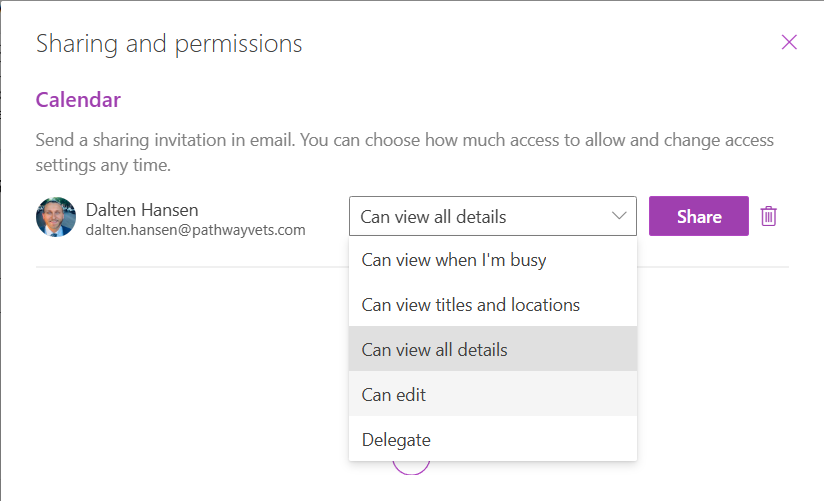Close the Sharing and permissions dialog
Image resolution: width=824 pixels, height=501 pixels.
tap(789, 42)
